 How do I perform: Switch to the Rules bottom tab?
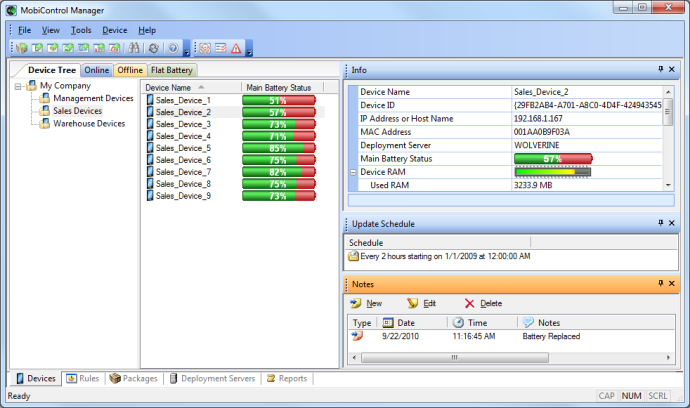point(83,378)
